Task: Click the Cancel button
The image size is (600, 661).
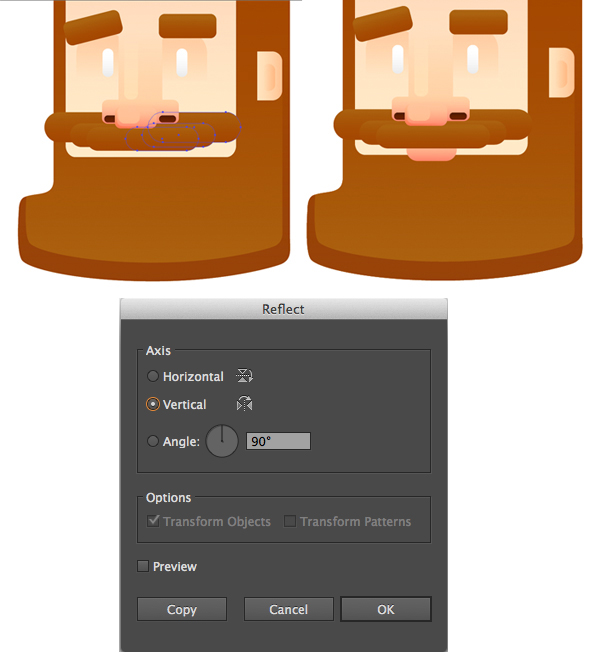Action: [289, 609]
